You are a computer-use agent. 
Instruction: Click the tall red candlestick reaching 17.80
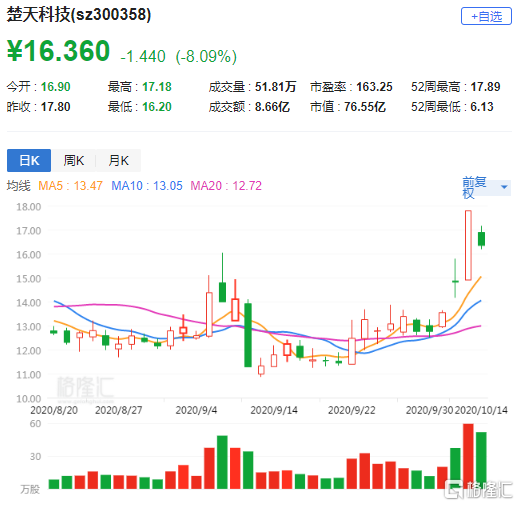(x=468, y=245)
